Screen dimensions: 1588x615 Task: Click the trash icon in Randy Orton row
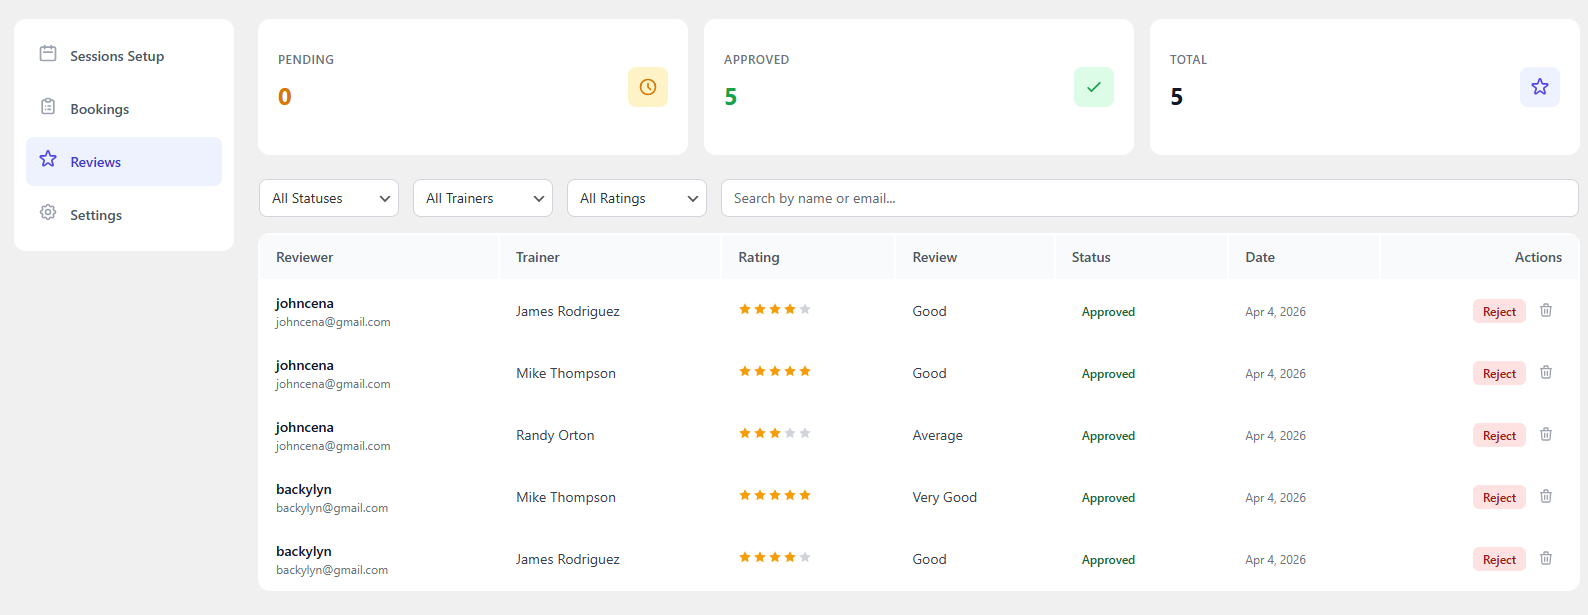click(1545, 434)
